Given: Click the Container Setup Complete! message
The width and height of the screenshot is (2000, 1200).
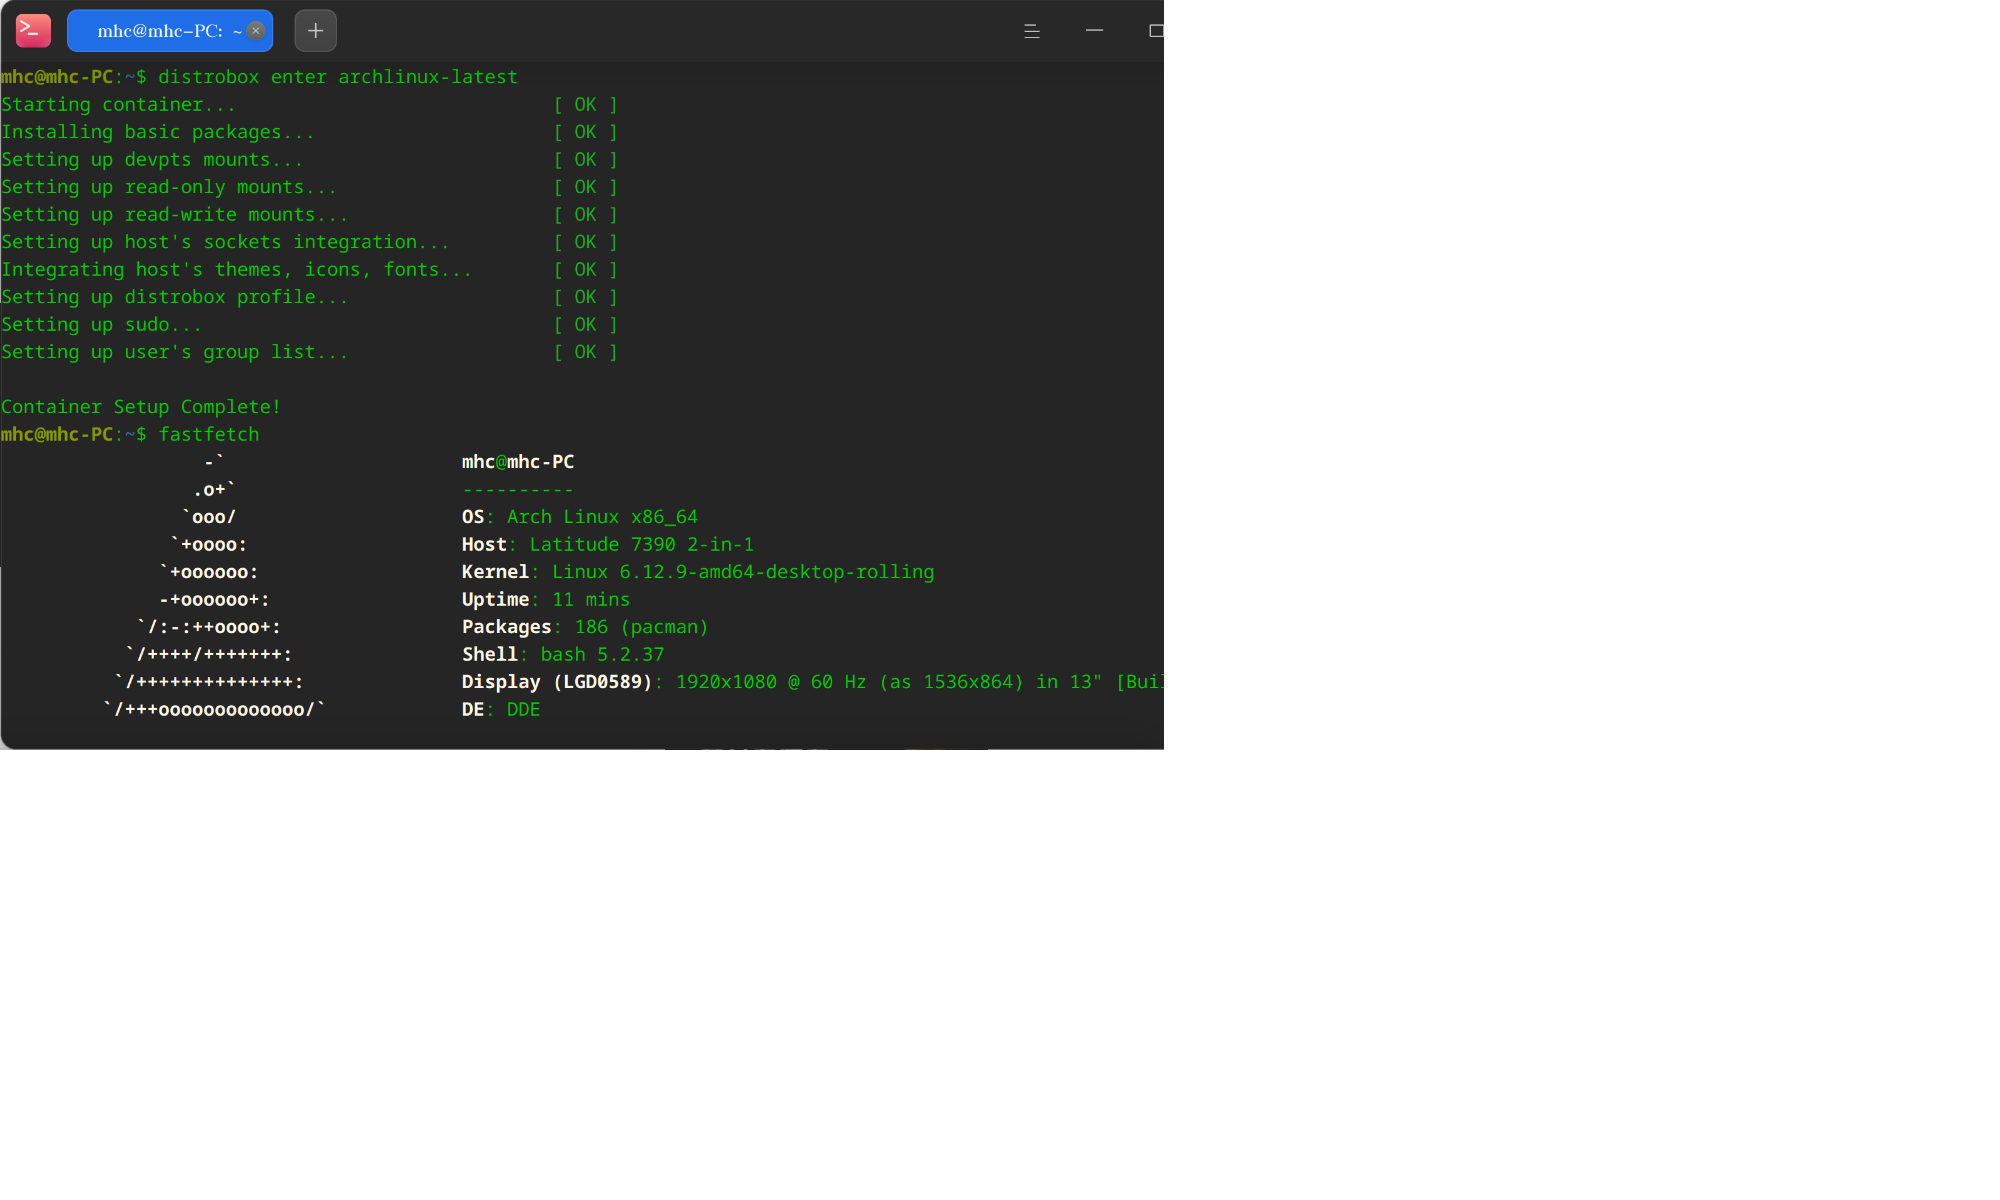Looking at the screenshot, I should 141,407.
